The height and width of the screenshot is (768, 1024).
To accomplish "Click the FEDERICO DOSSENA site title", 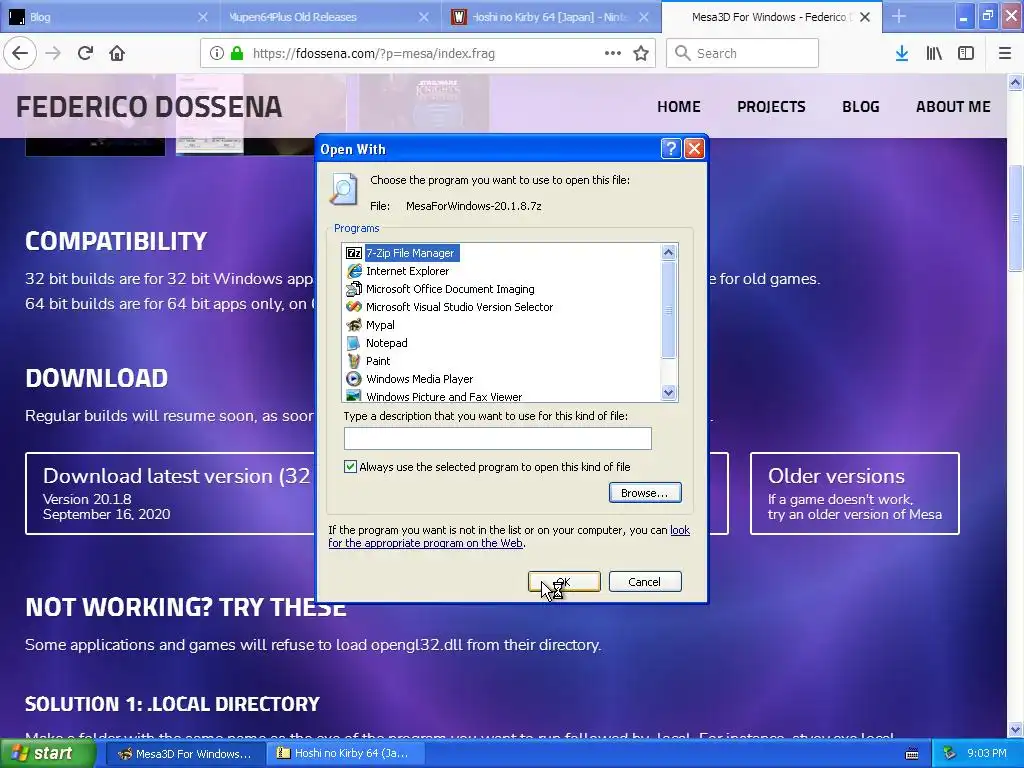I will click(x=149, y=106).
